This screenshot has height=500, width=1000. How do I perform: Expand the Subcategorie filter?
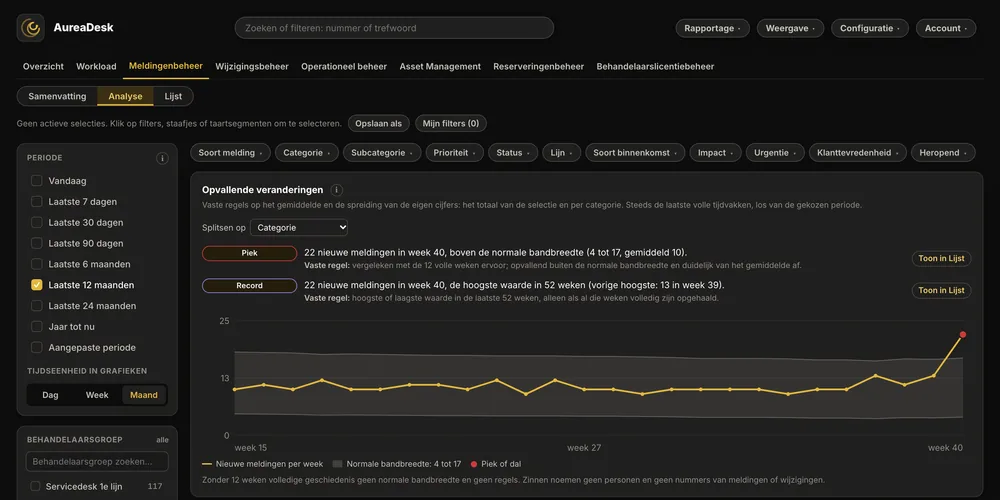(x=382, y=153)
